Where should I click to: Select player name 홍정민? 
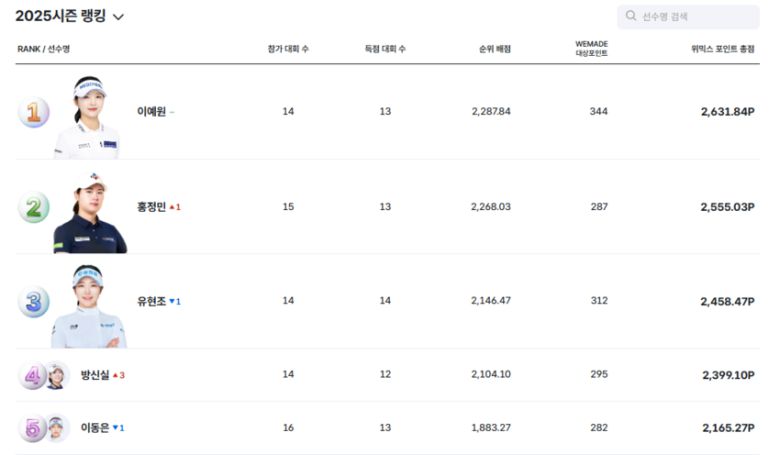150,207
